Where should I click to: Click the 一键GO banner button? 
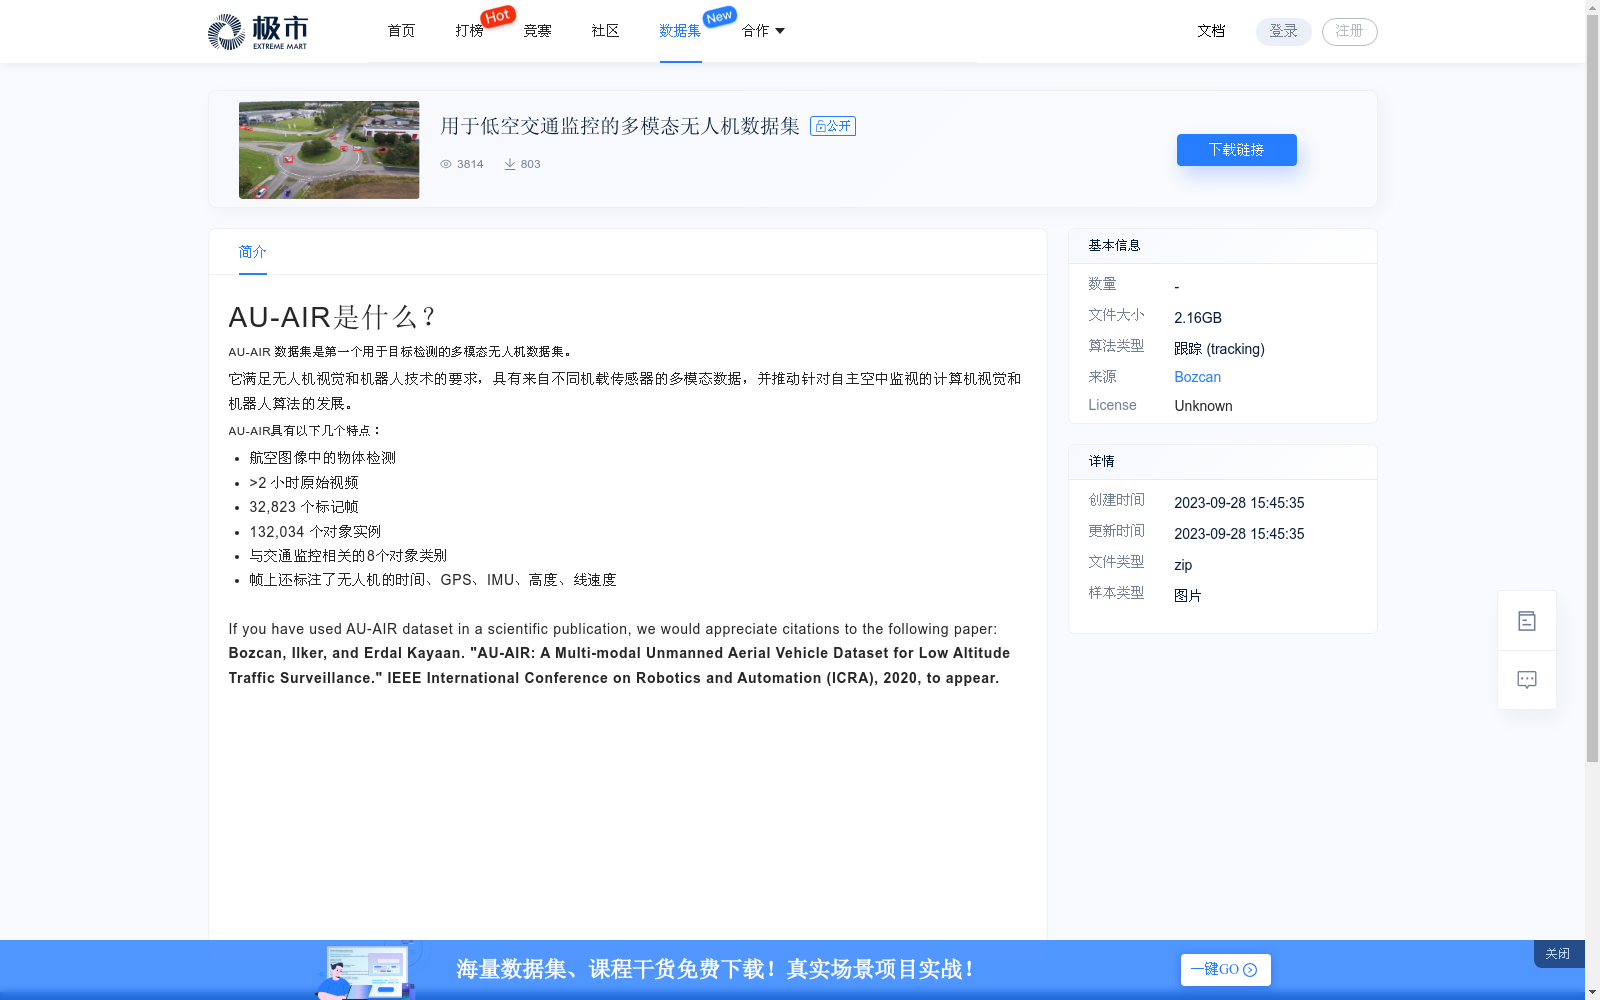point(1226,970)
